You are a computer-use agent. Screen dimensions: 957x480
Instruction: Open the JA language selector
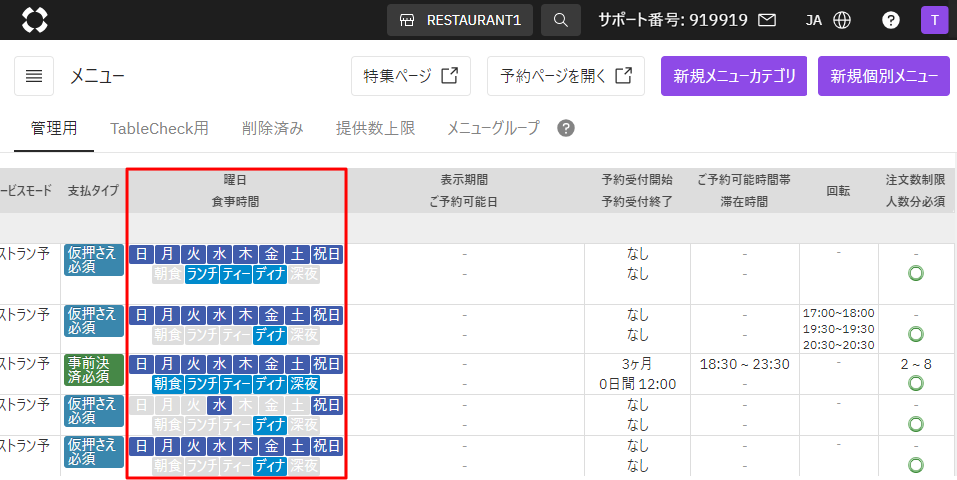pos(814,20)
